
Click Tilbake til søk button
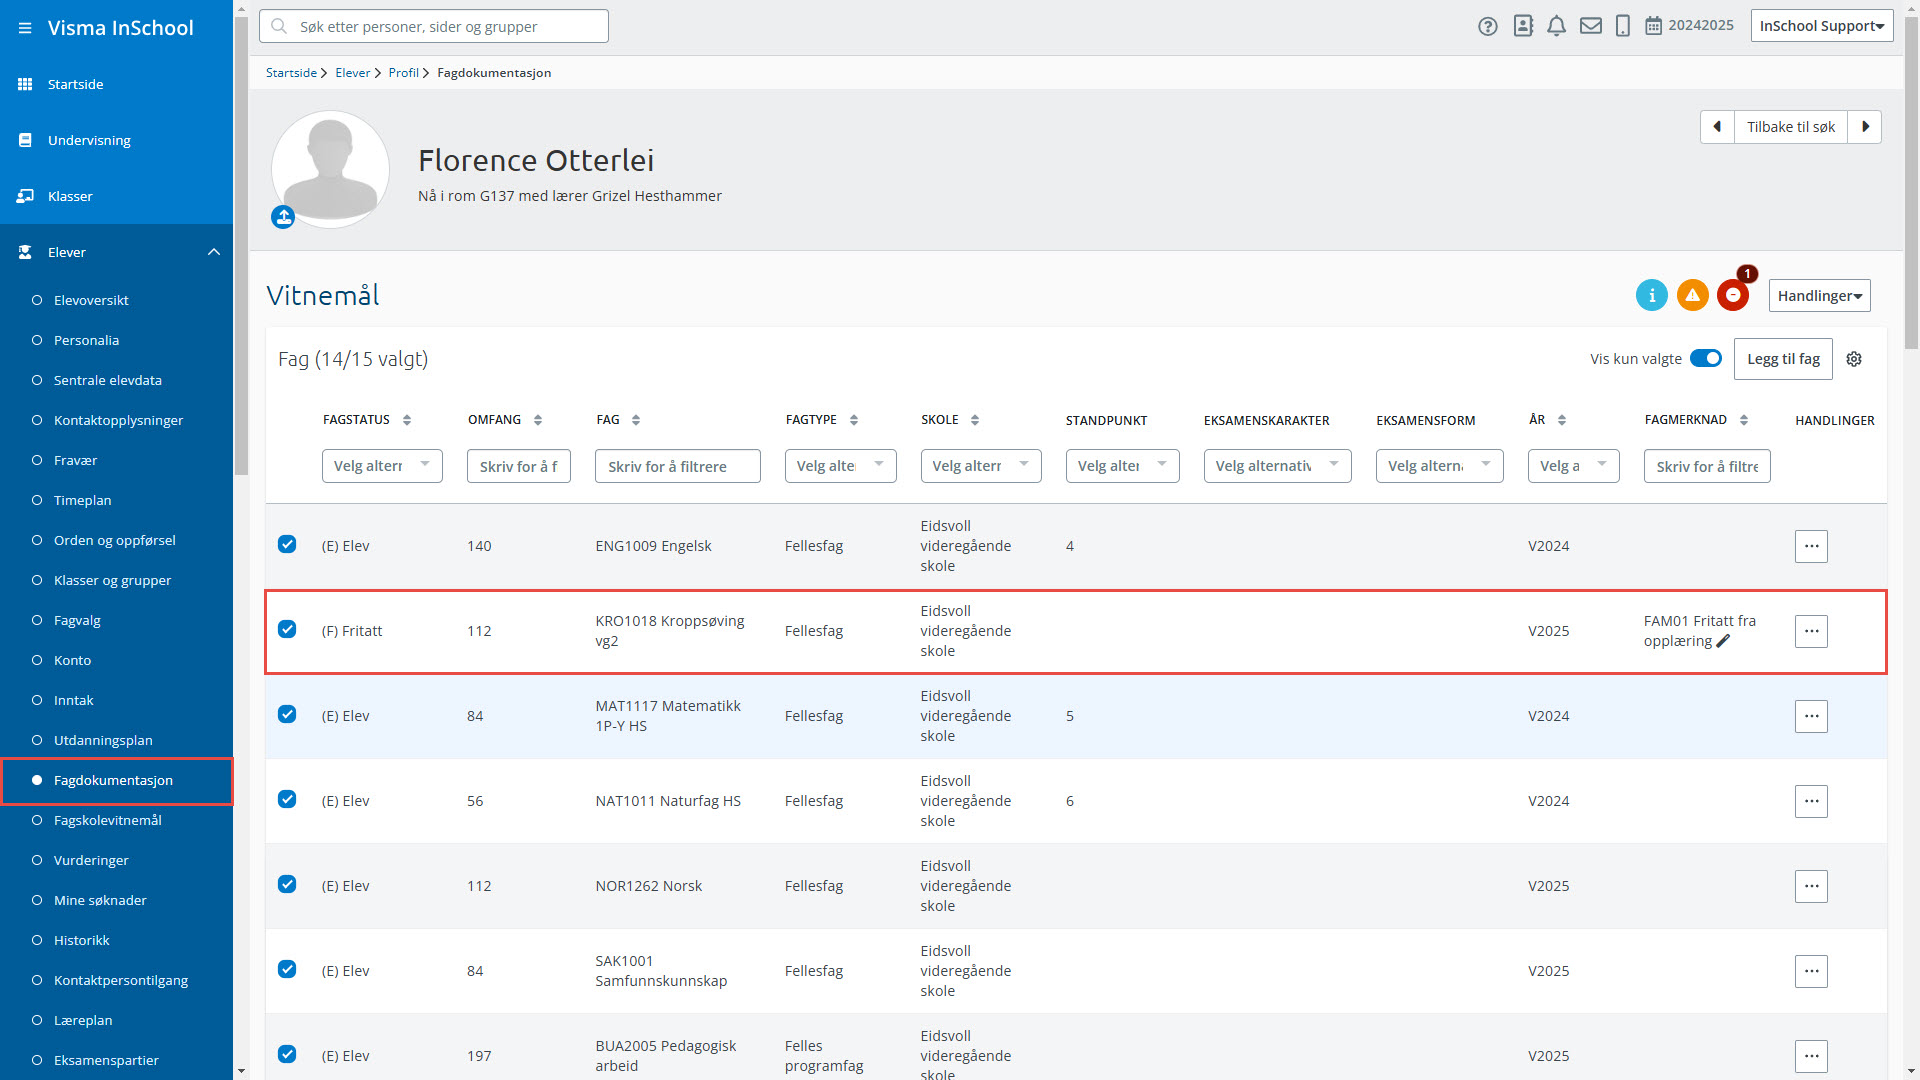click(1790, 127)
